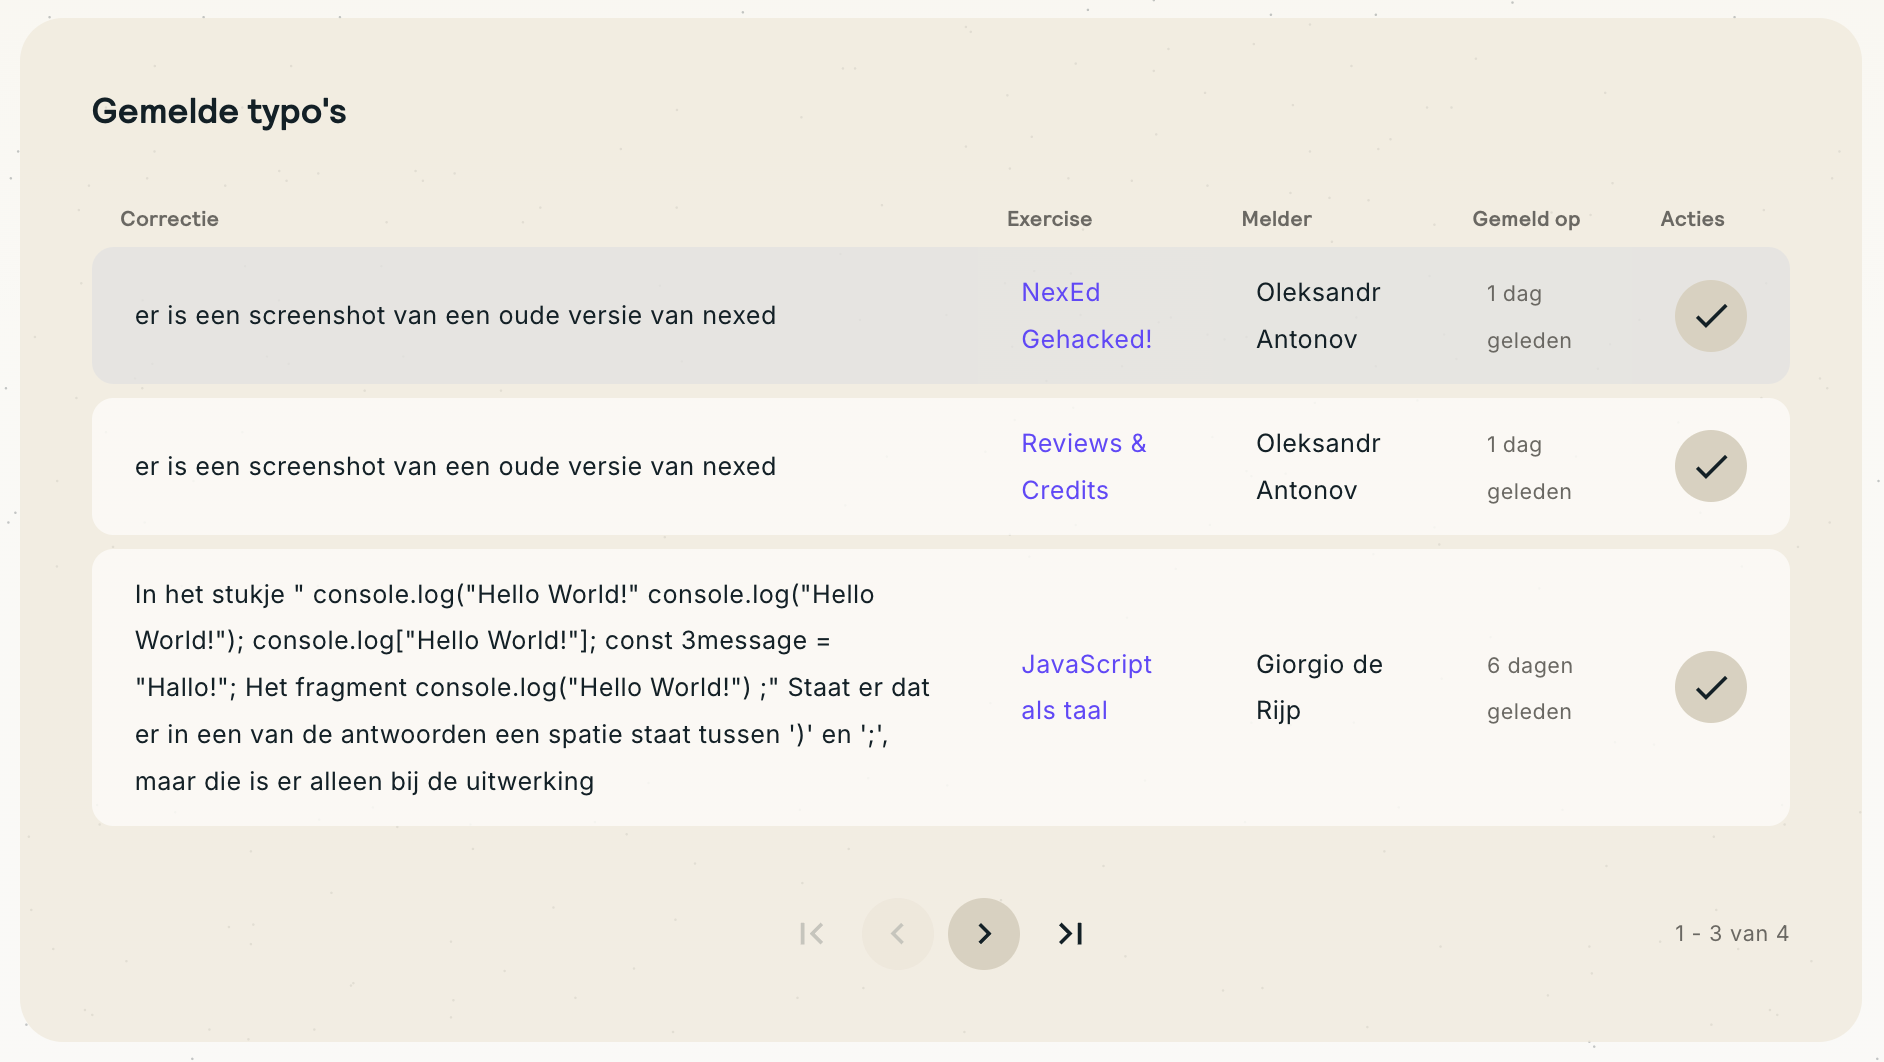1884x1062 pixels.
Task: Jump to the first page of typo reports
Action: click(812, 933)
